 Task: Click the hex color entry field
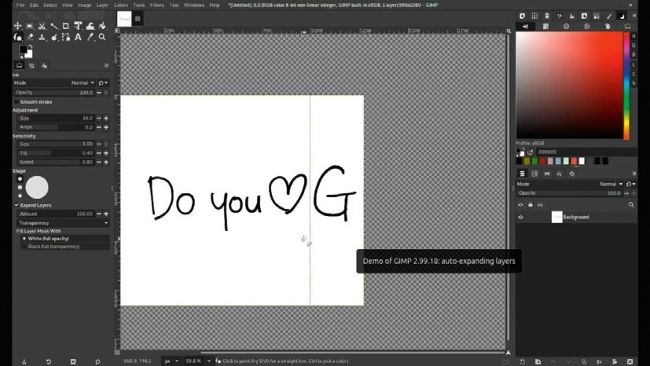click(586, 152)
